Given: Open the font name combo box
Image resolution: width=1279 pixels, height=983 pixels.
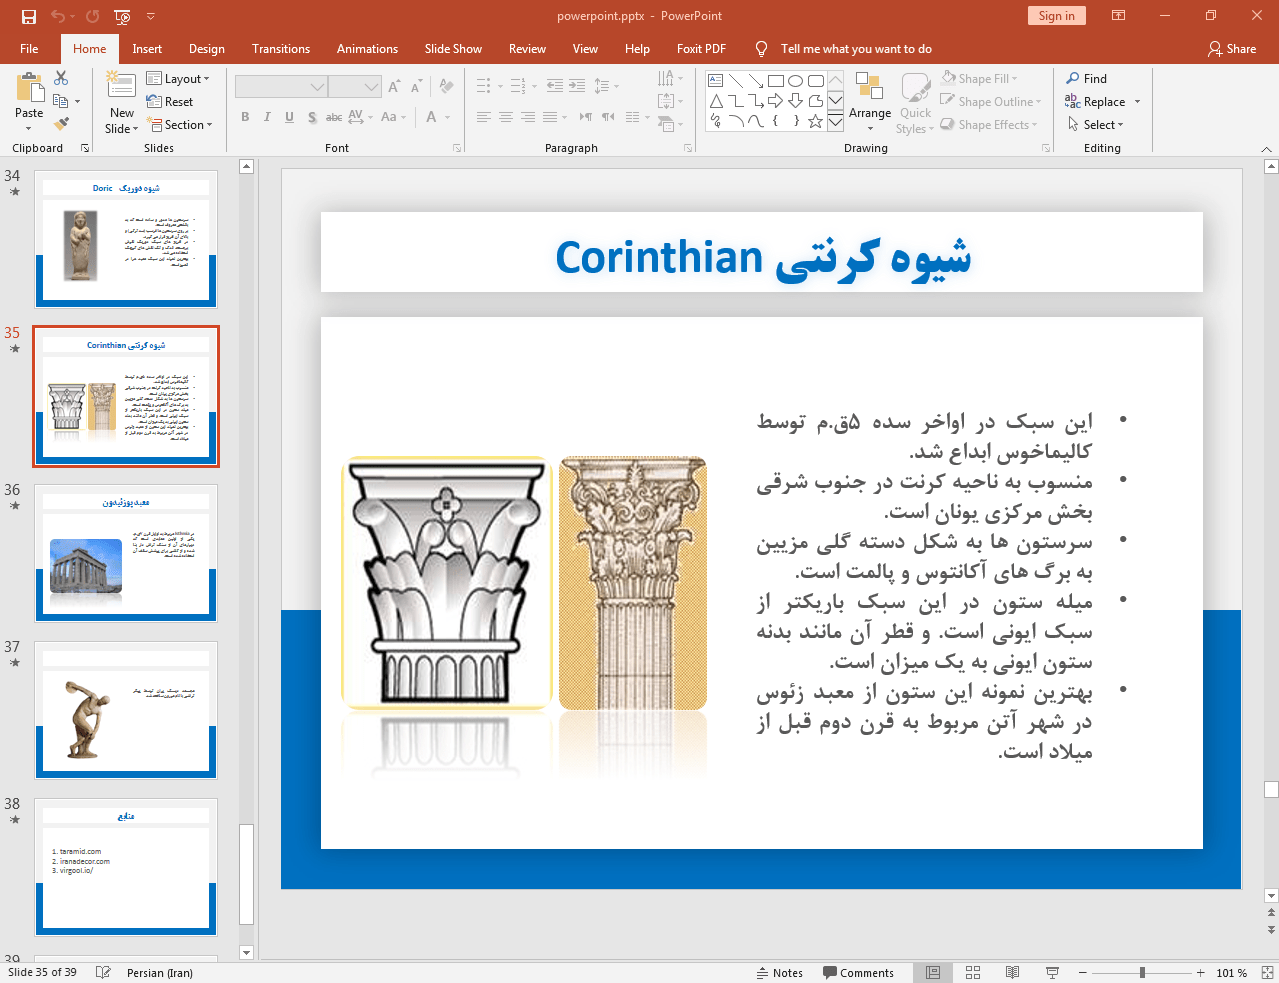Looking at the screenshot, I should (281, 87).
